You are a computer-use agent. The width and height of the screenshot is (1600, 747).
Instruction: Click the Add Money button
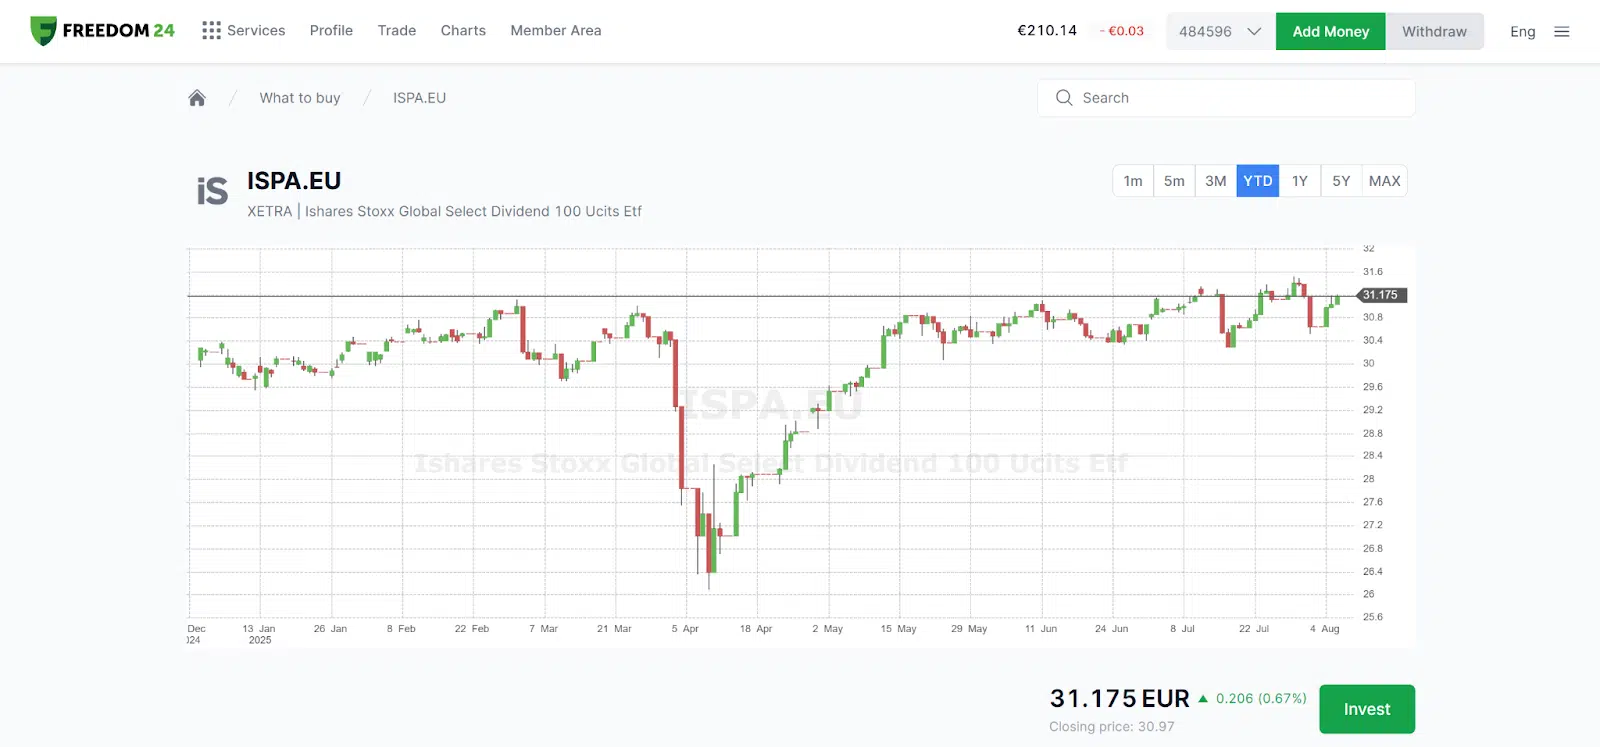(x=1331, y=32)
